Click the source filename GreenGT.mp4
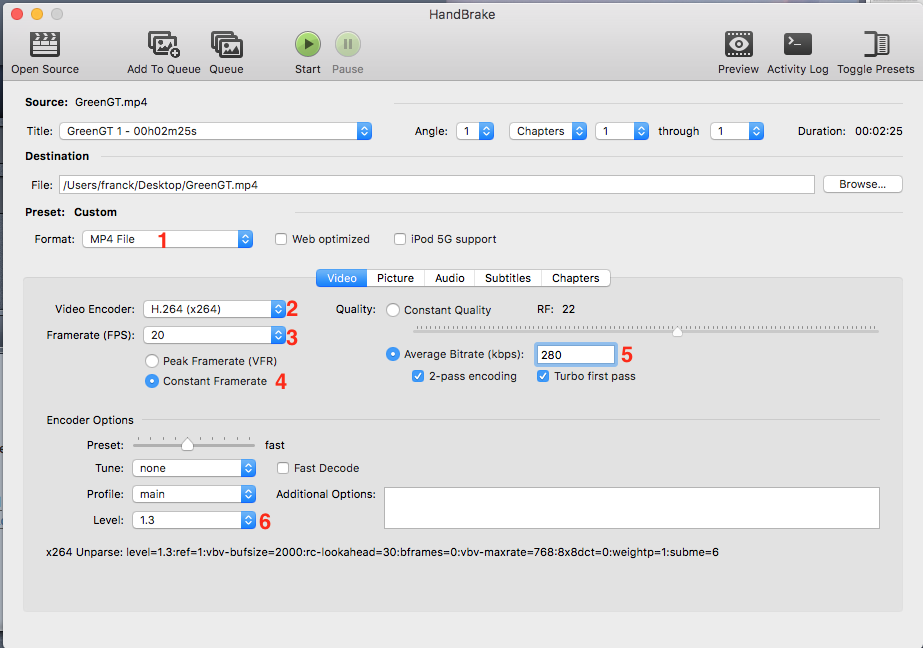This screenshot has width=923, height=648. coord(111,102)
